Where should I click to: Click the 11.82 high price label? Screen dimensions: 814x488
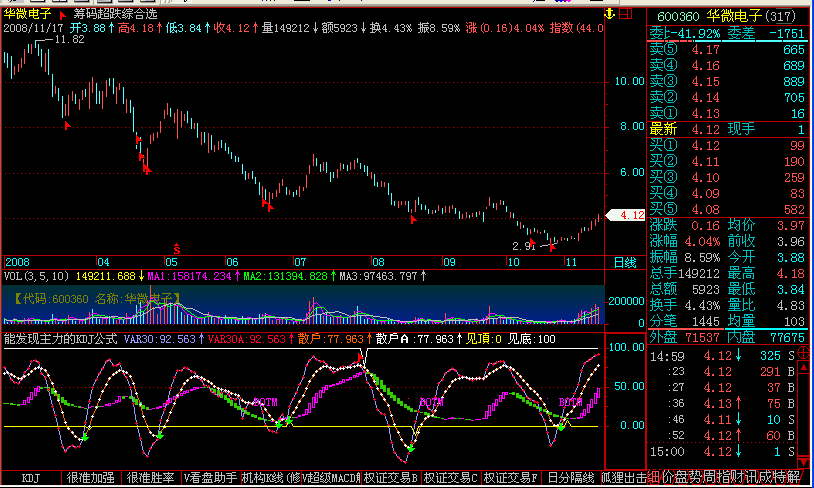(x=69, y=39)
